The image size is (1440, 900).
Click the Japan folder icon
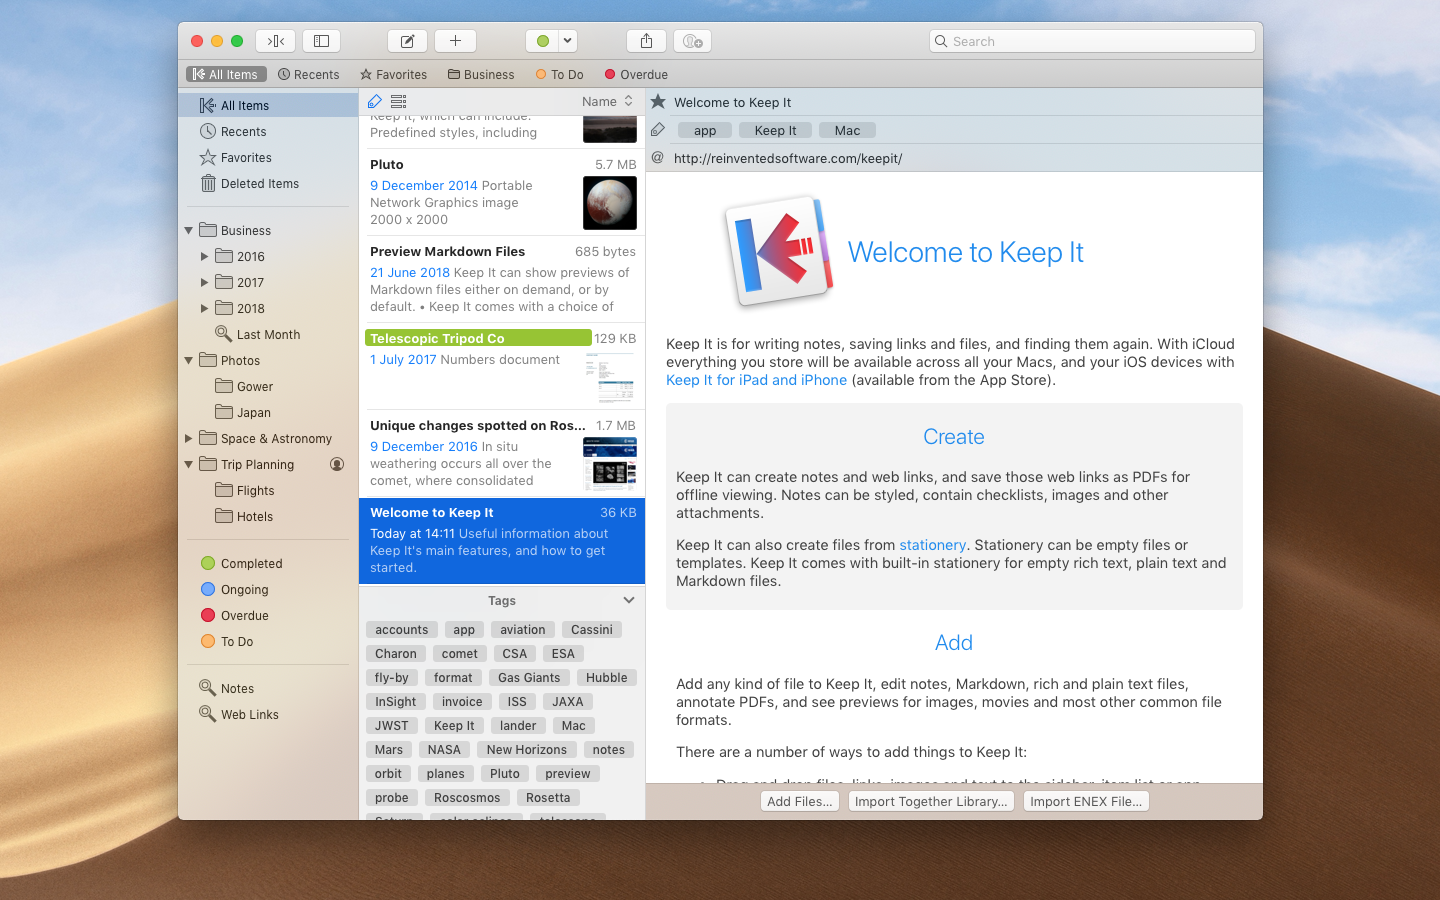[x=224, y=412]
